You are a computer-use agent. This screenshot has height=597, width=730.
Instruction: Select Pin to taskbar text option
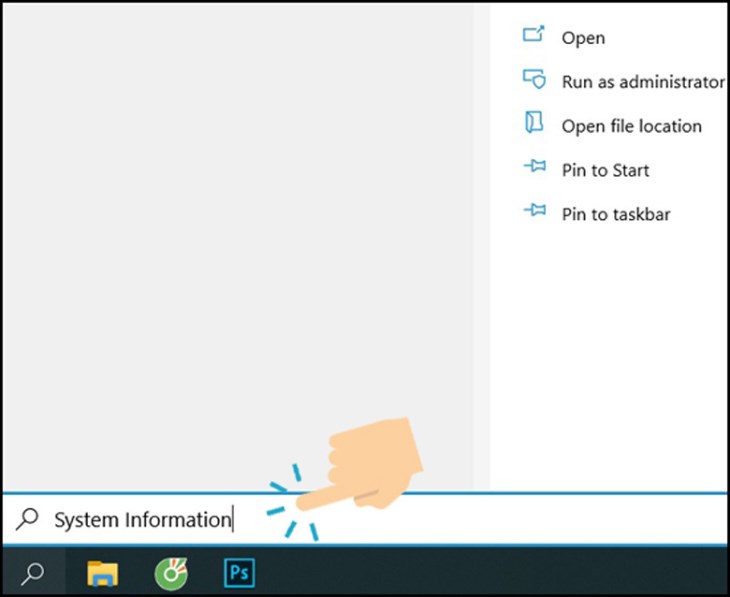(616, 214)
